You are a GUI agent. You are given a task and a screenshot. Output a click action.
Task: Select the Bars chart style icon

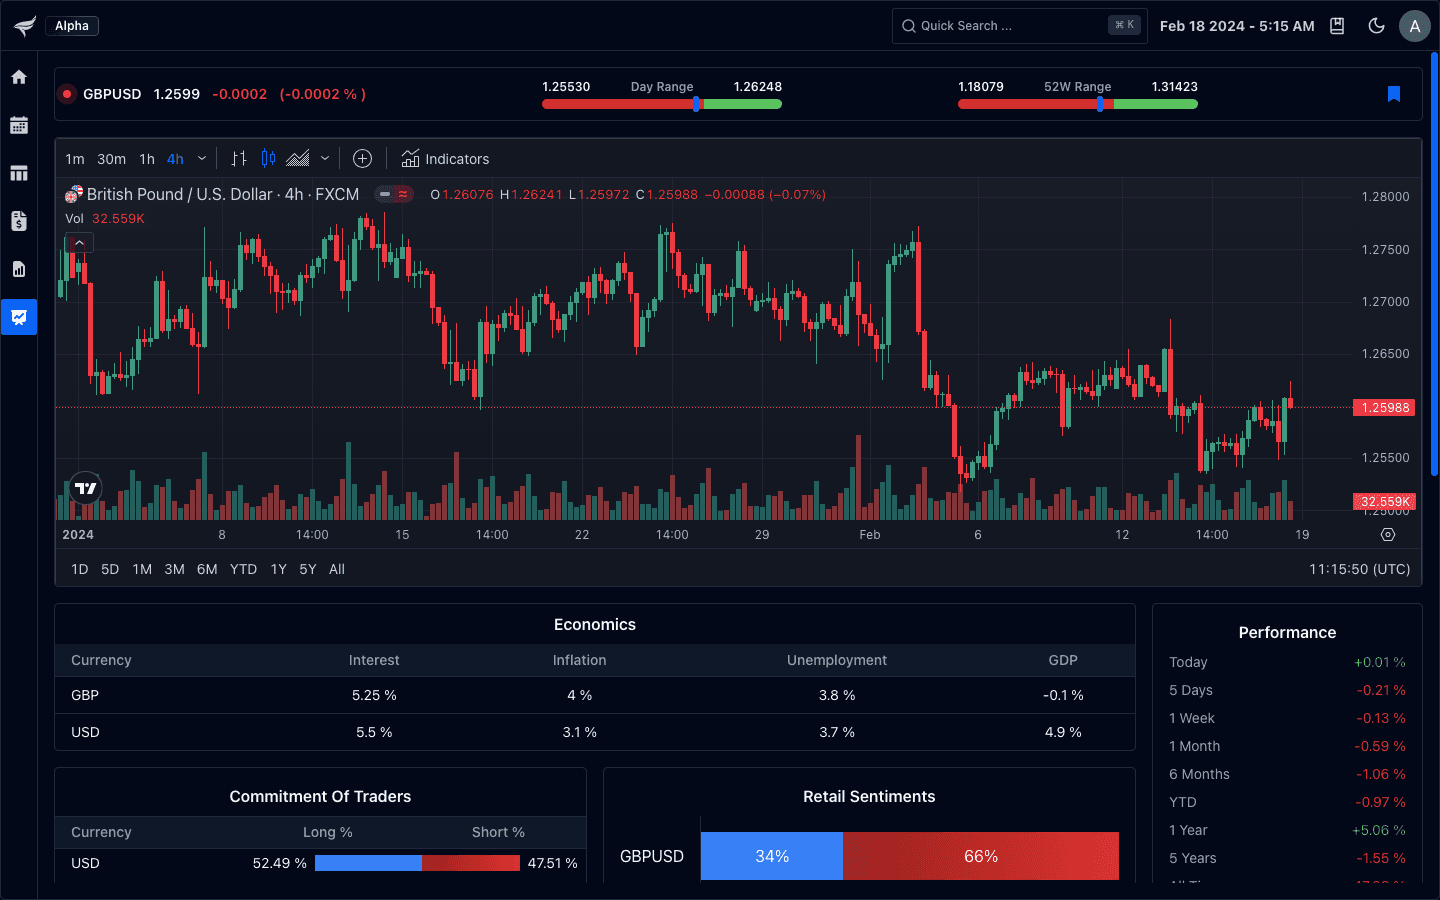point(239,159)
